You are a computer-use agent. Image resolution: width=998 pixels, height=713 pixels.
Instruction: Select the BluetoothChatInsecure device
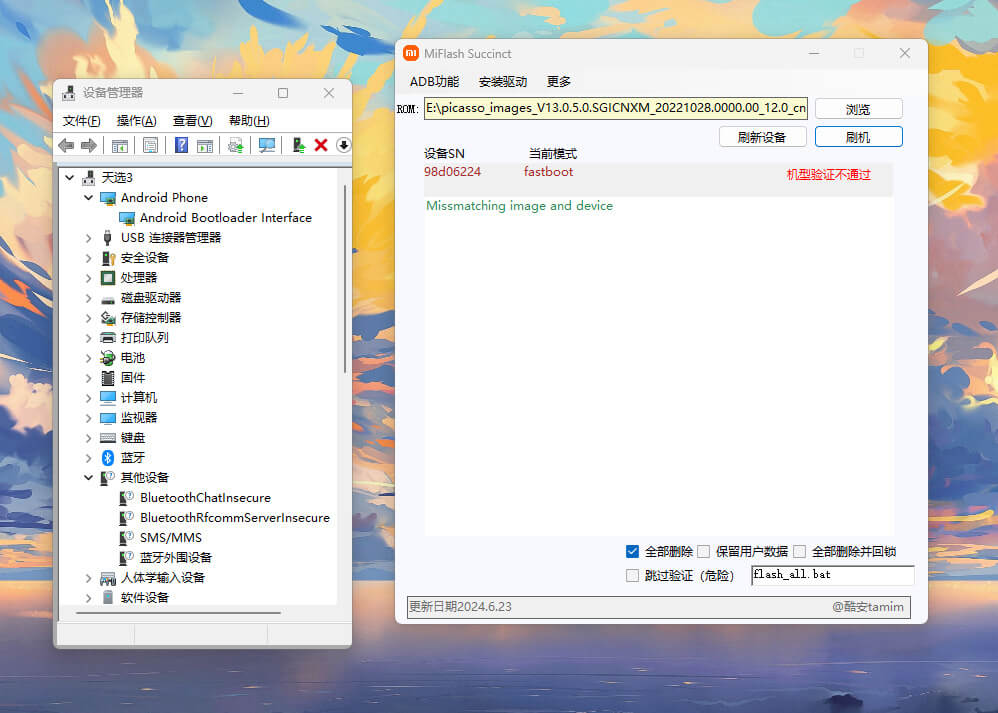point(205,498)
